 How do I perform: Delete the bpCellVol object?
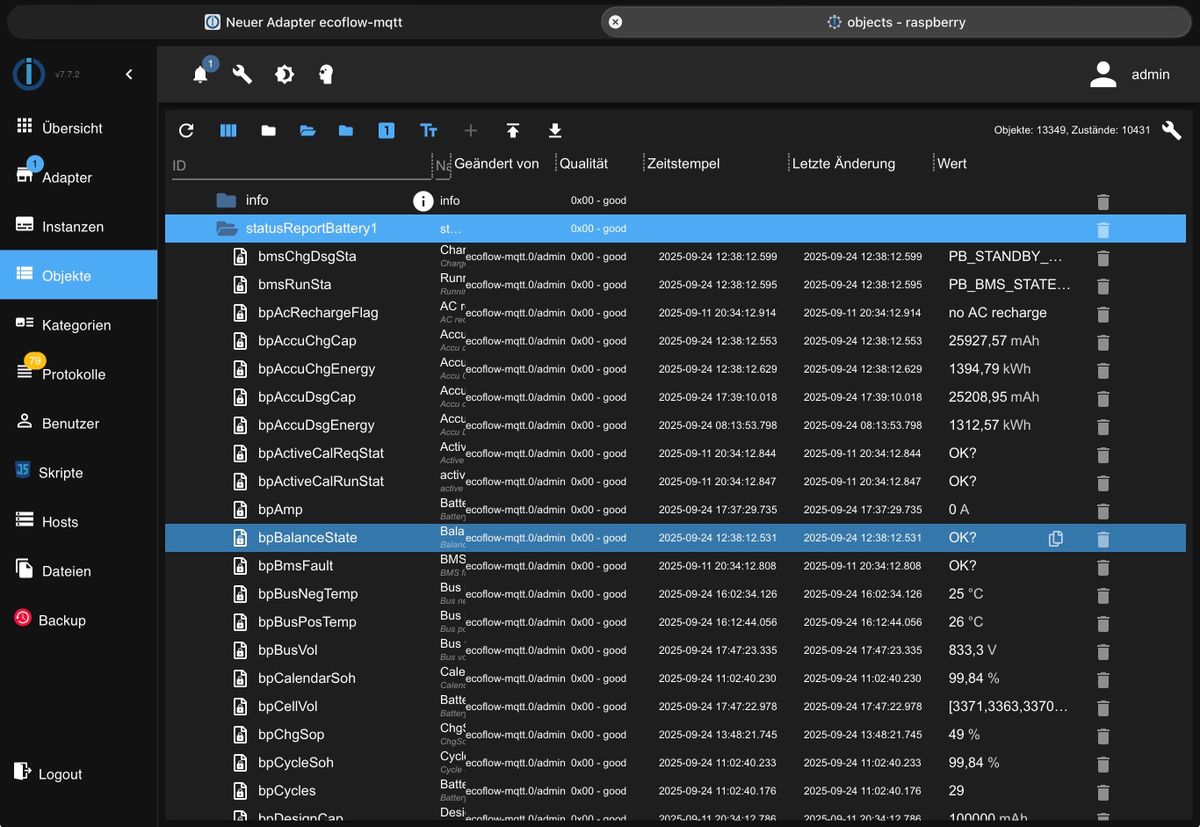point(1103,707)
